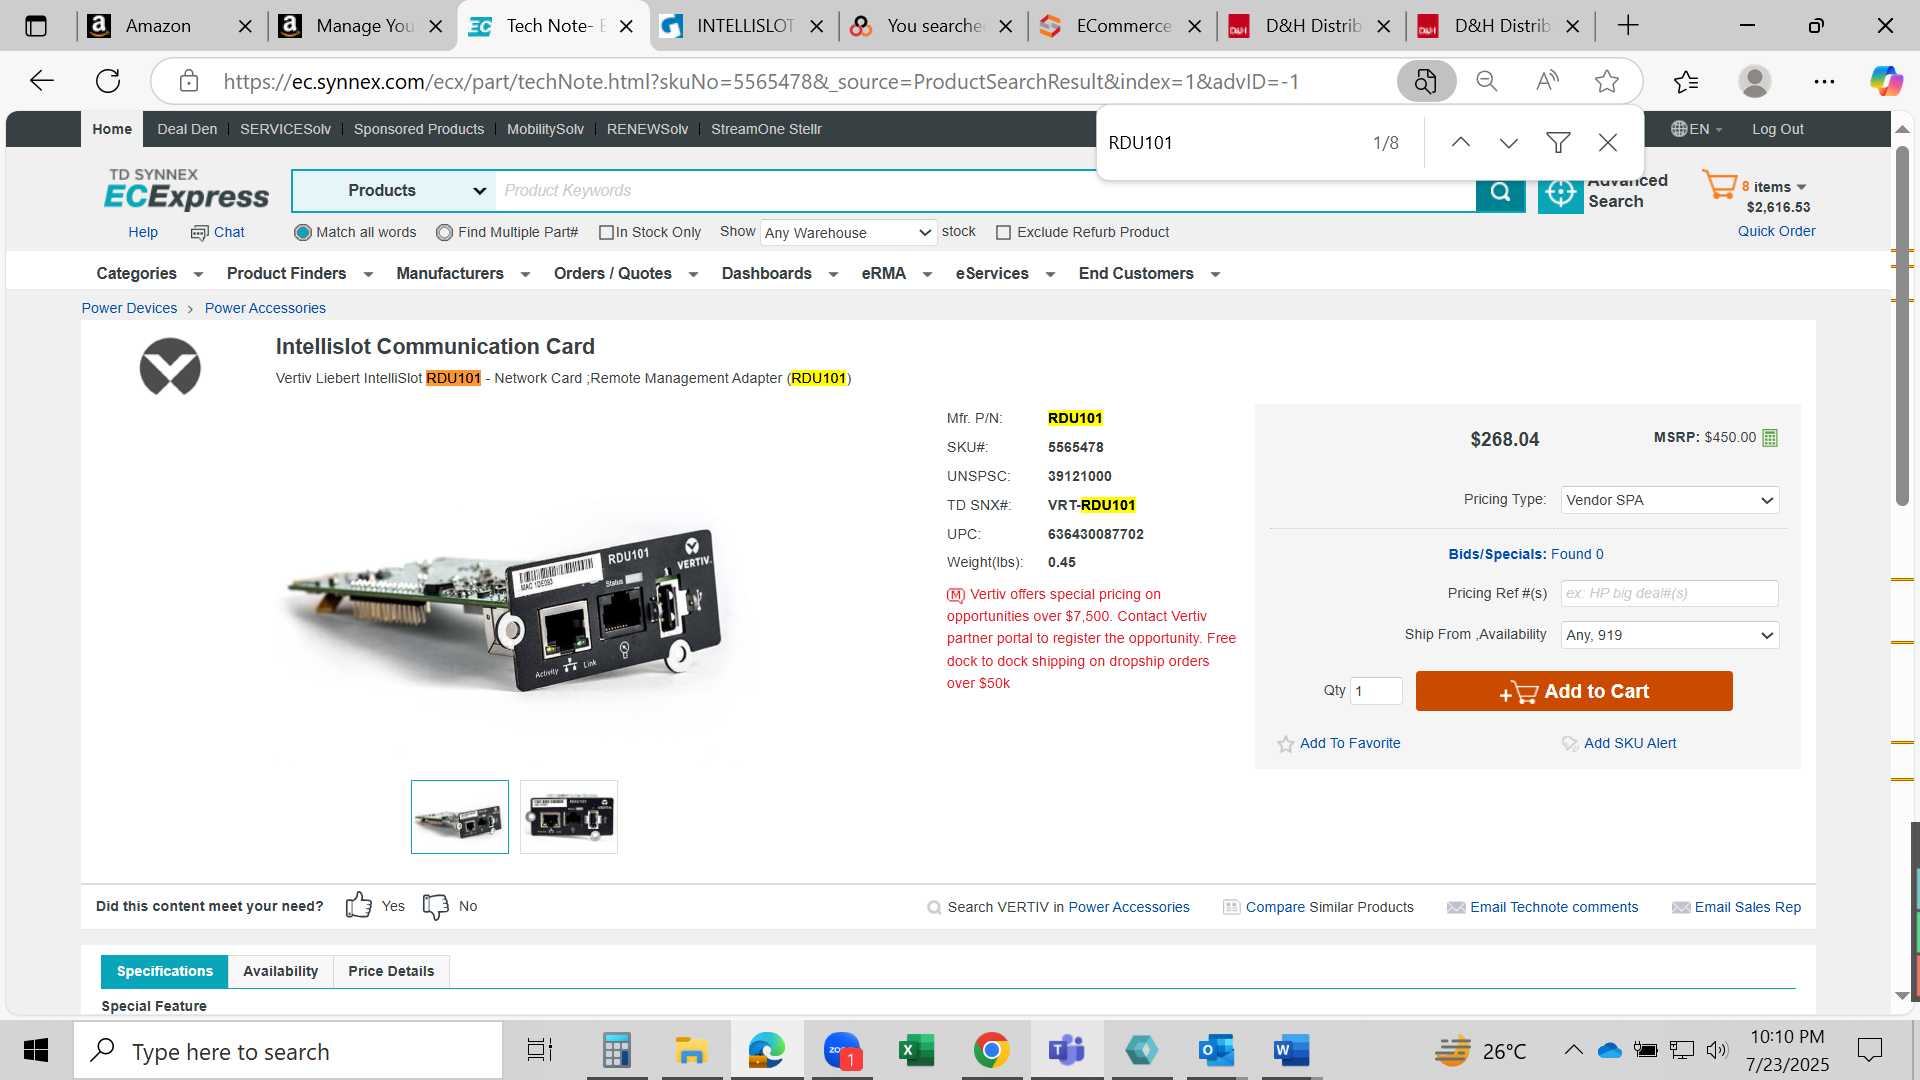Add page to favorites star icon
The image size is (1920, 1080).
1607,81
